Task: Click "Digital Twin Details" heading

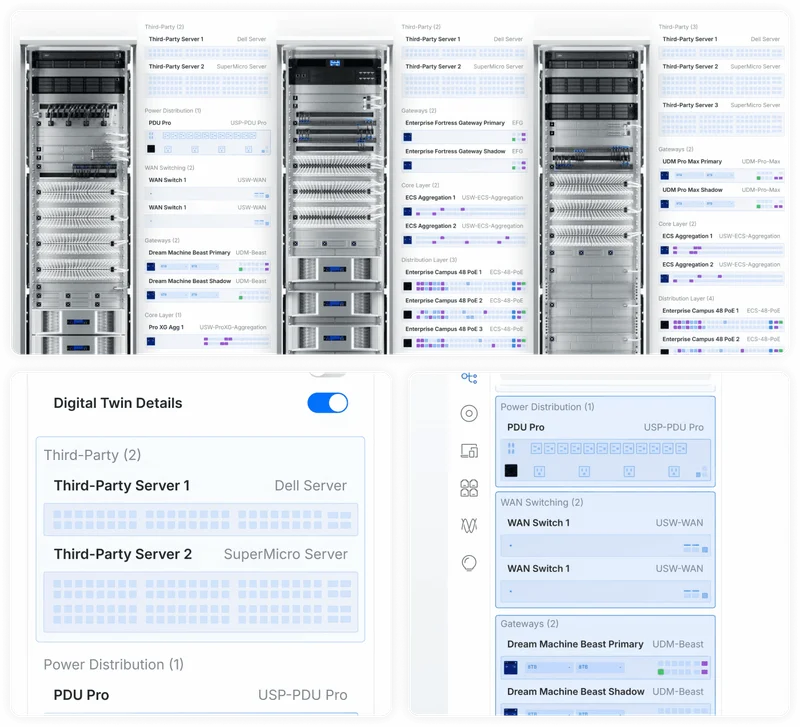Action: pyautogui.click(x=118, y=403)
